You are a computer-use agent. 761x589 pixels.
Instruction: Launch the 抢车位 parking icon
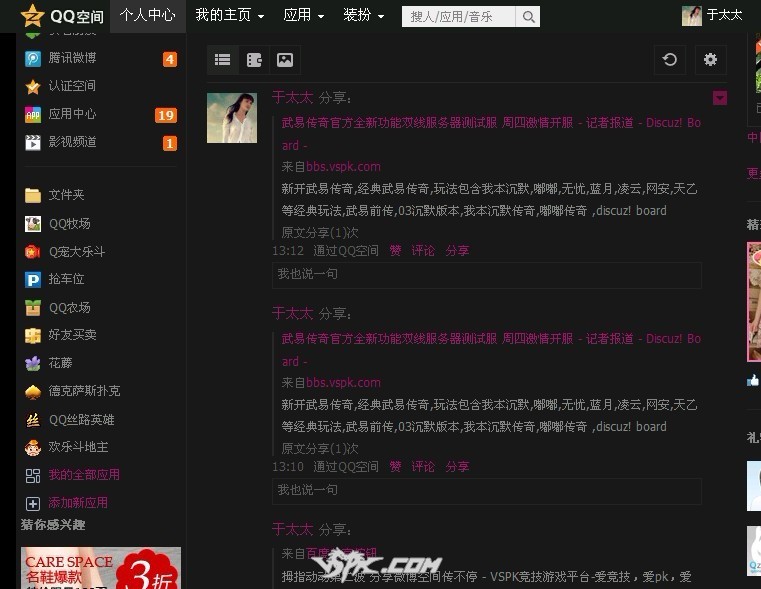point(33,279)
